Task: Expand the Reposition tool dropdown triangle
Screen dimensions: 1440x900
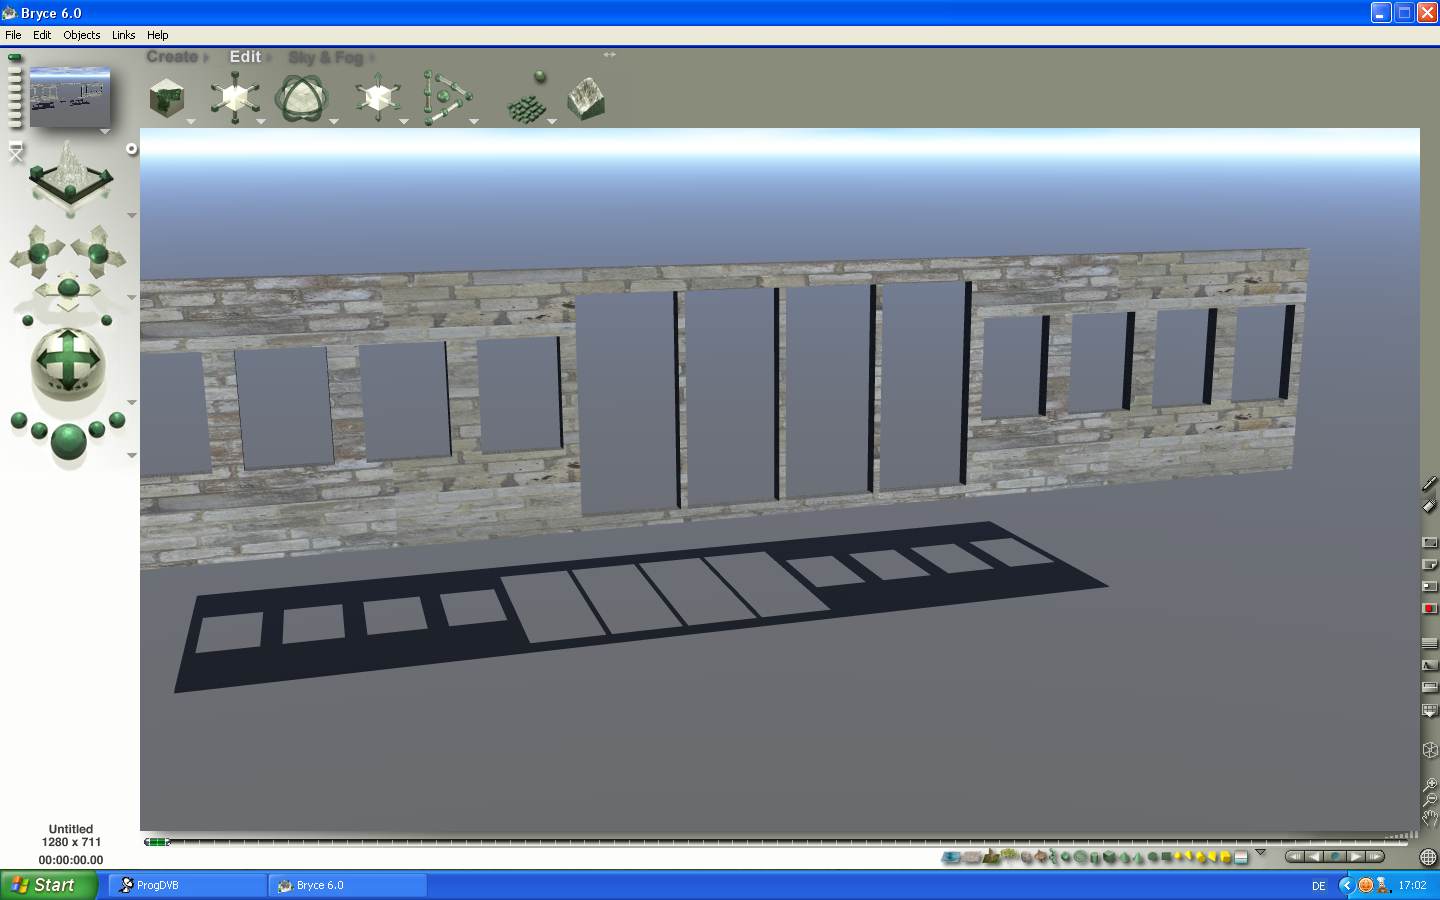Action: coord(404,122)
